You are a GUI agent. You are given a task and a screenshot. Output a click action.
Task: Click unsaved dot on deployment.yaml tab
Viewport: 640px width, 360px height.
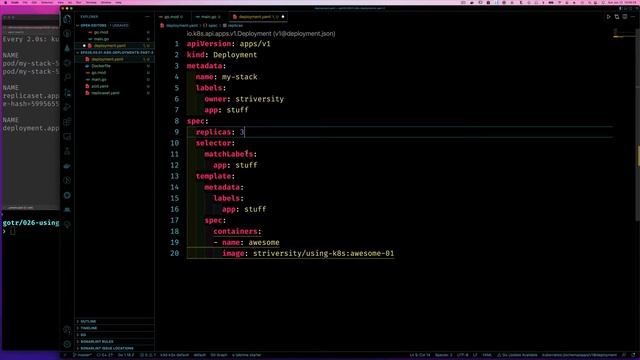point(283,17)
